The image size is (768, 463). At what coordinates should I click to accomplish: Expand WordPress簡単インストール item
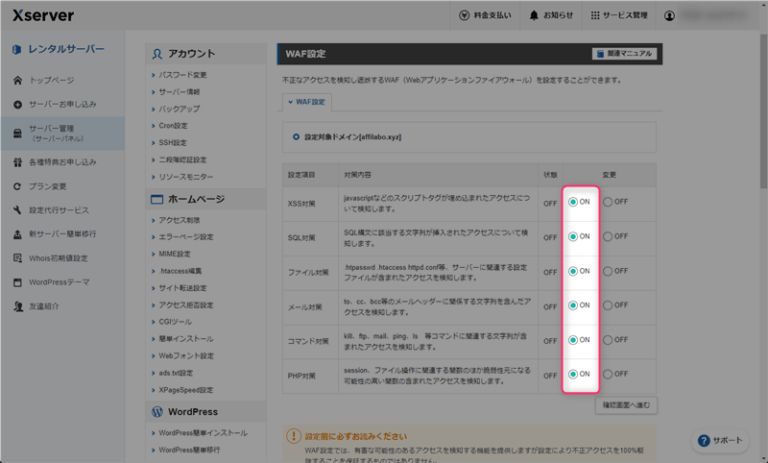[x=203, y=433]
